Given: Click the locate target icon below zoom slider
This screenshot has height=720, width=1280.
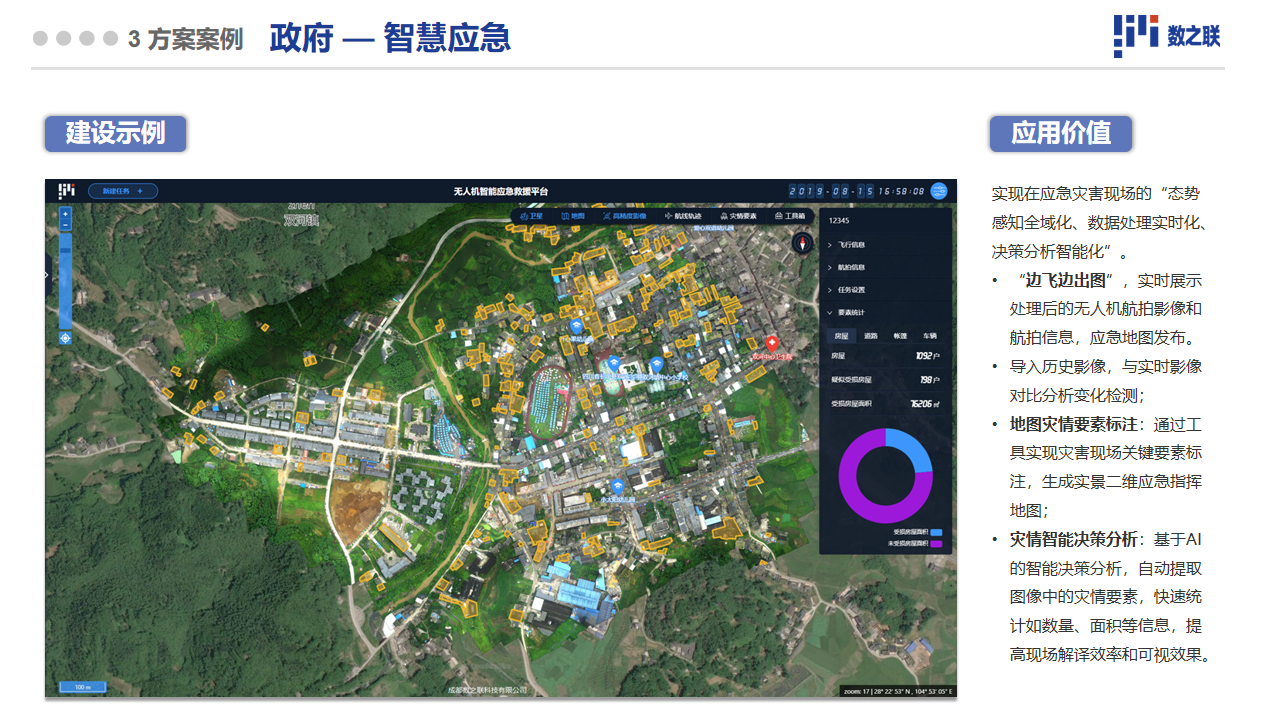Looking at the screenshot, I should click(x=65, y=338).
